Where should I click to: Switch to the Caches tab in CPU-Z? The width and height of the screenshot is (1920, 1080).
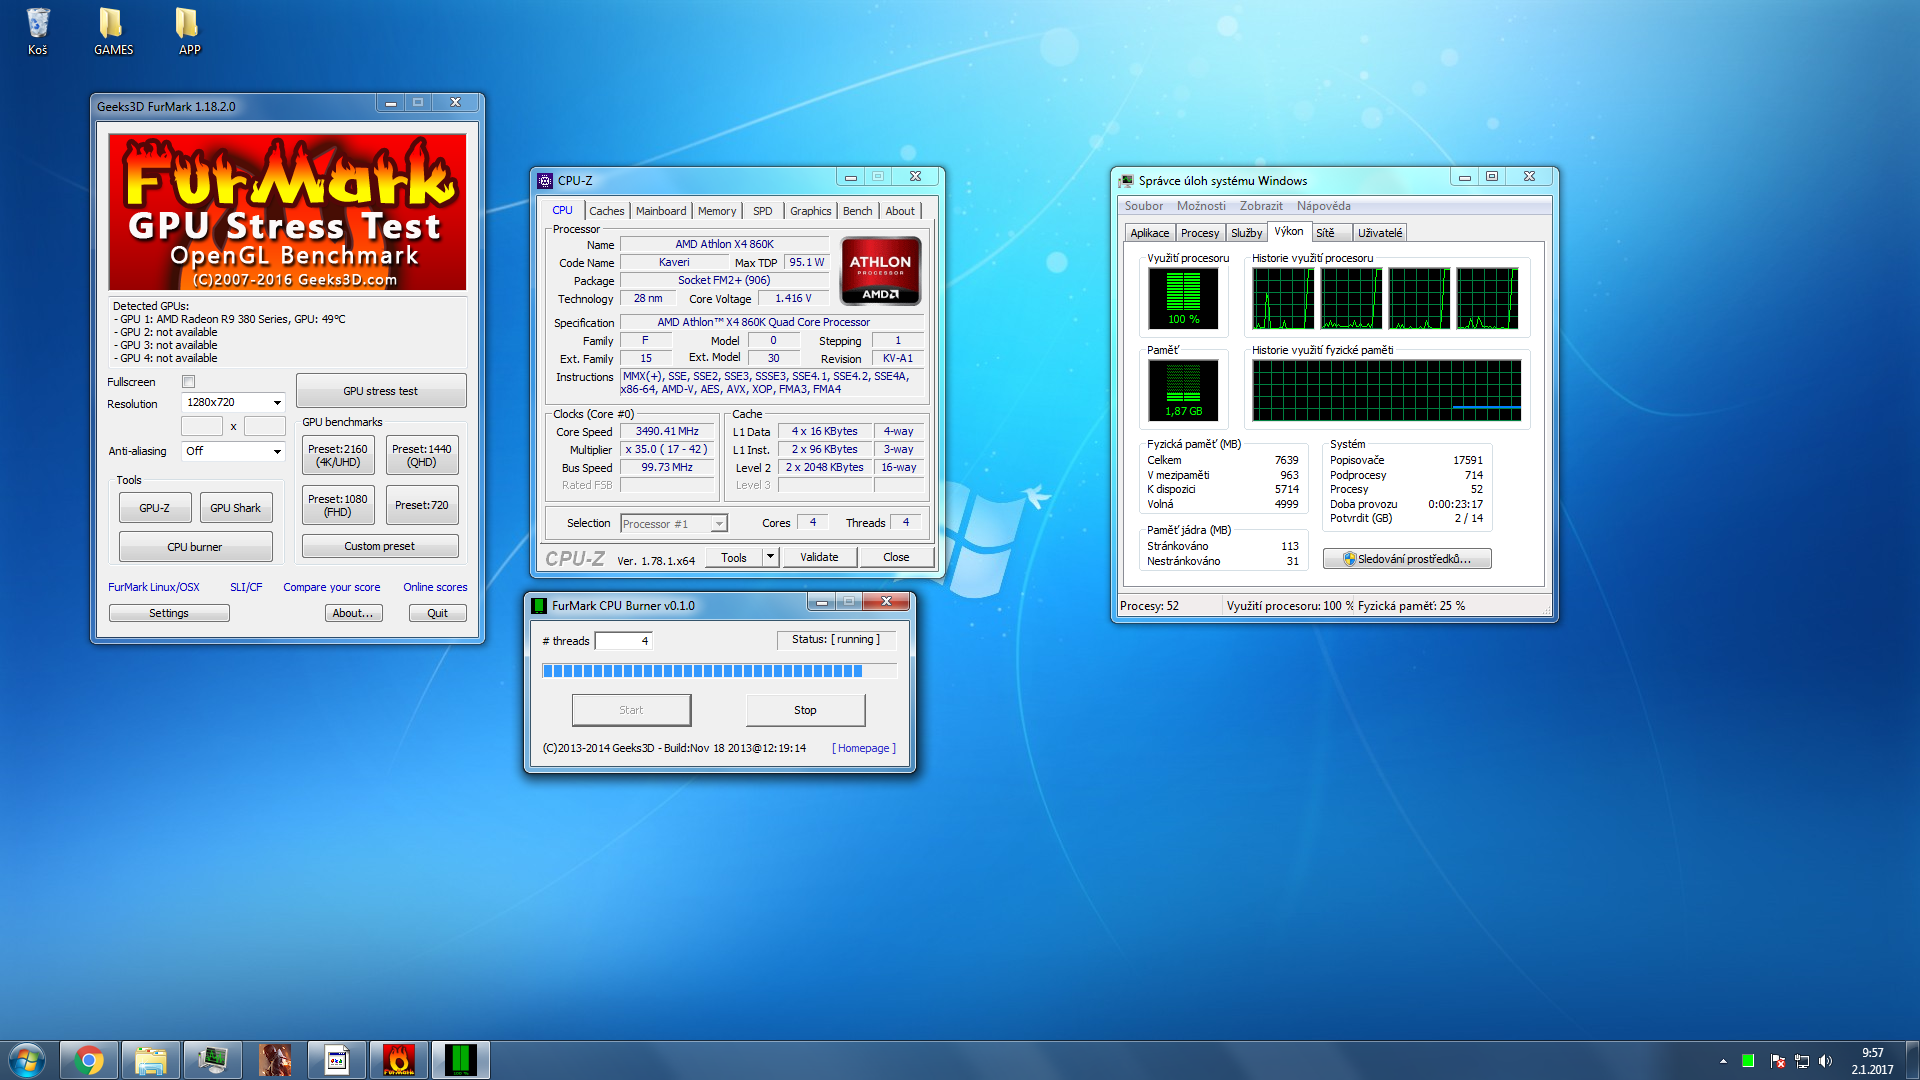click(x=606, y=211)
